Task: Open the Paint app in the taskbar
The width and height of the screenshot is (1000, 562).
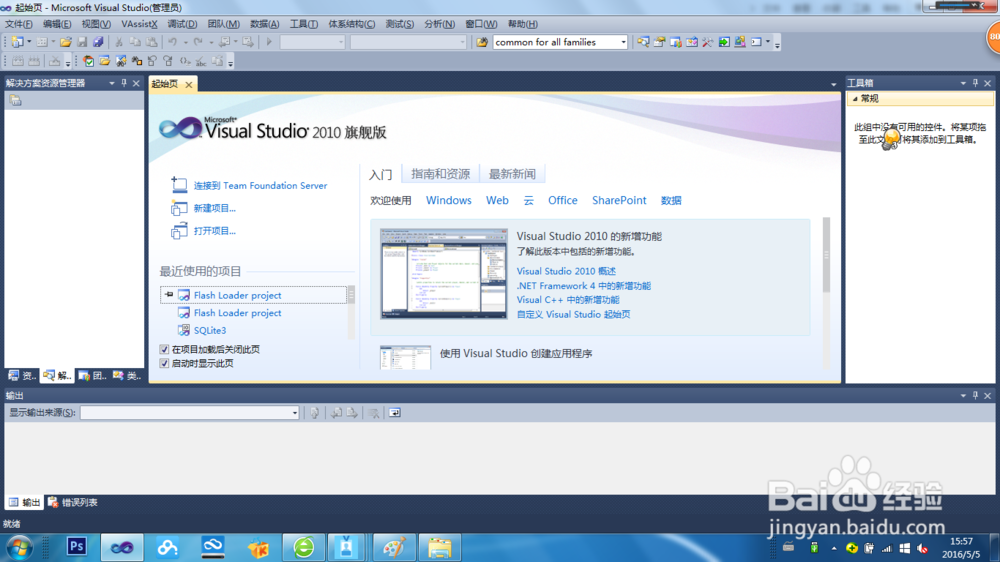Action: click(x=393, y=547)
